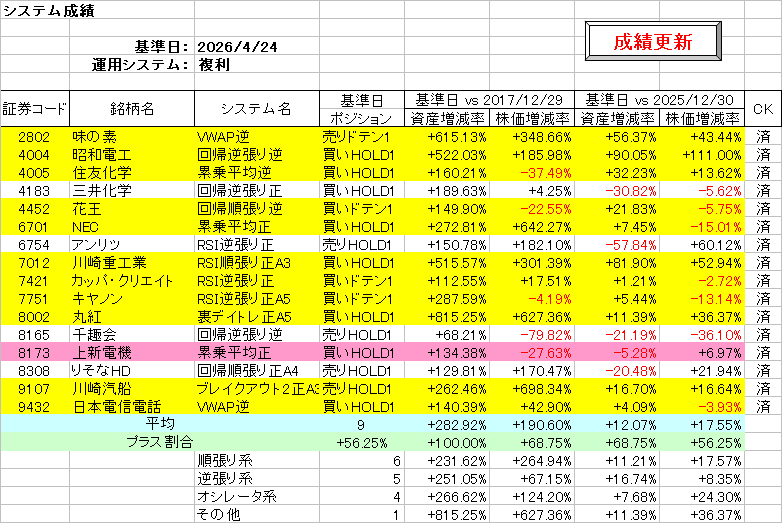The height and width of the screenshot is (523, 782).
Task: Click the +282.92% average value
Action: click(447, 424)
